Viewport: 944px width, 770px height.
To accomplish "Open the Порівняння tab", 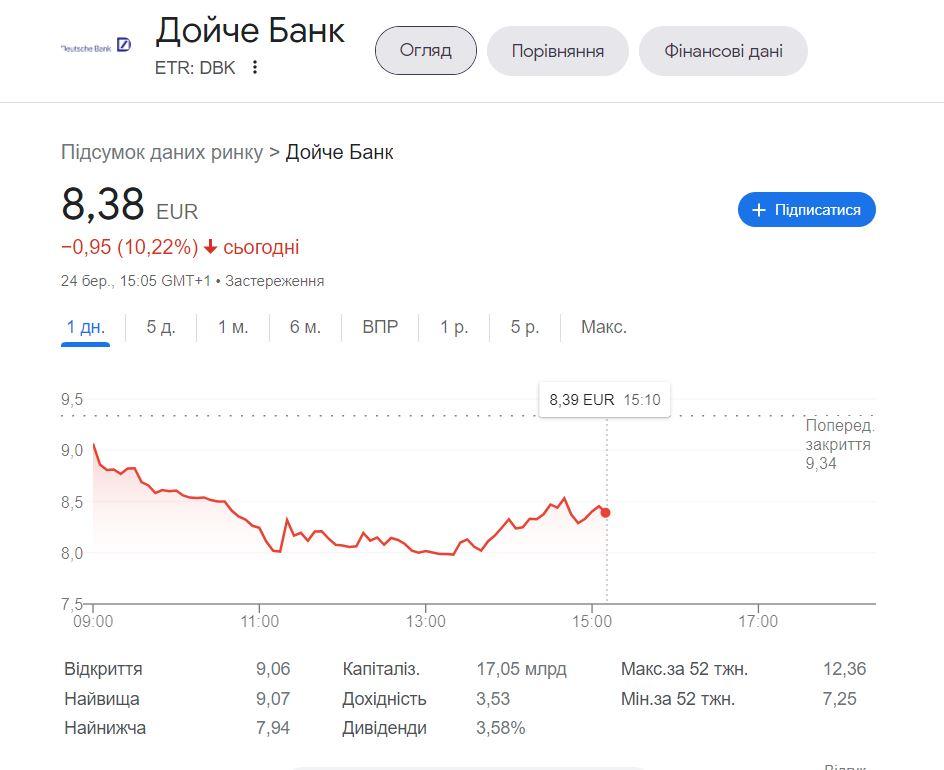I will [557, 51].
